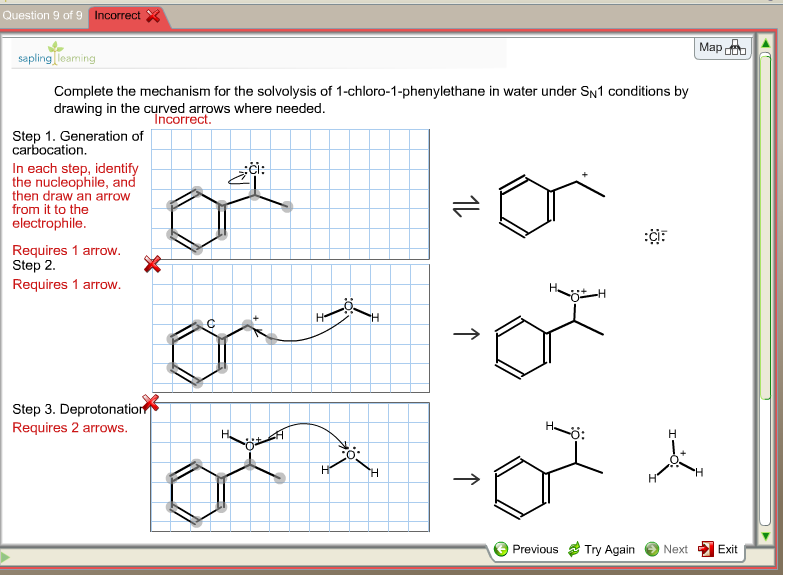This screenshot has height=578, width=793.
Task: Click the Map hierarchy icon
Action: pyautogui.click(x=736, y=48)
